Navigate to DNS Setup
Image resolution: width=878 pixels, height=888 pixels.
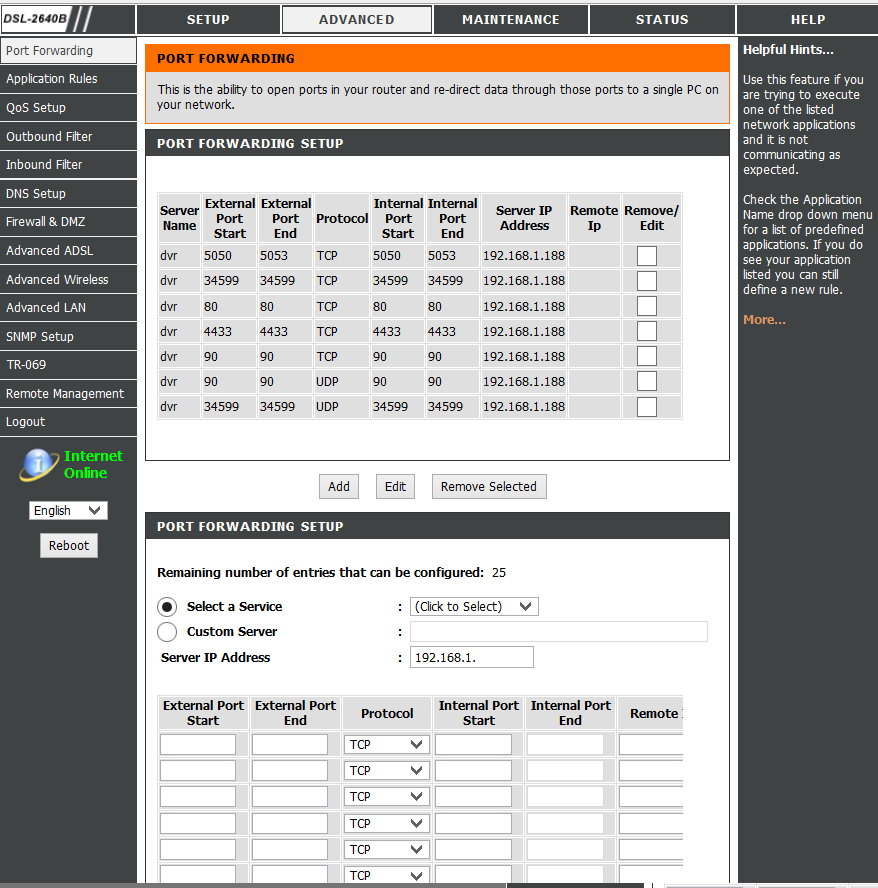click(x=68, y=194)
